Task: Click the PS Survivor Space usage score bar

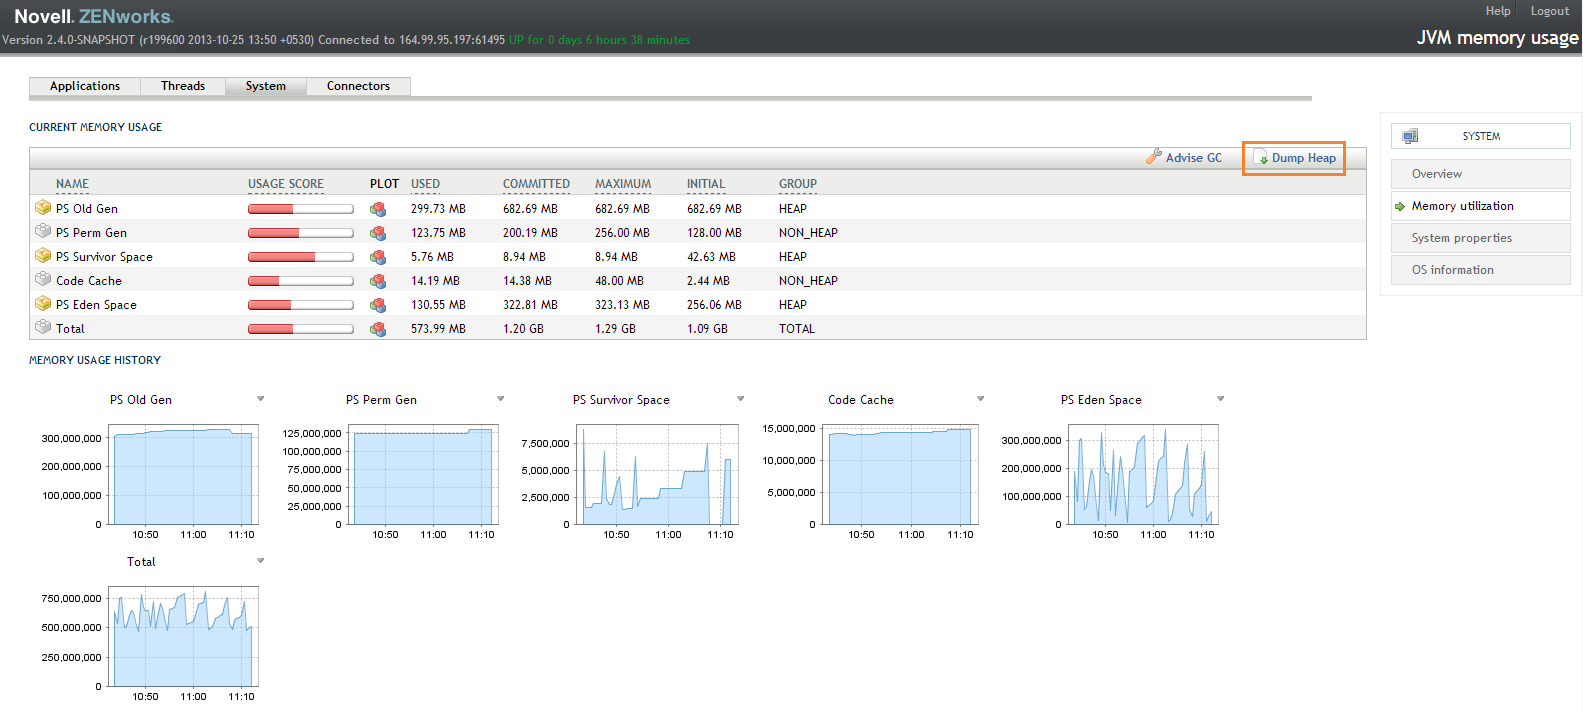Action: pos(300,257)
